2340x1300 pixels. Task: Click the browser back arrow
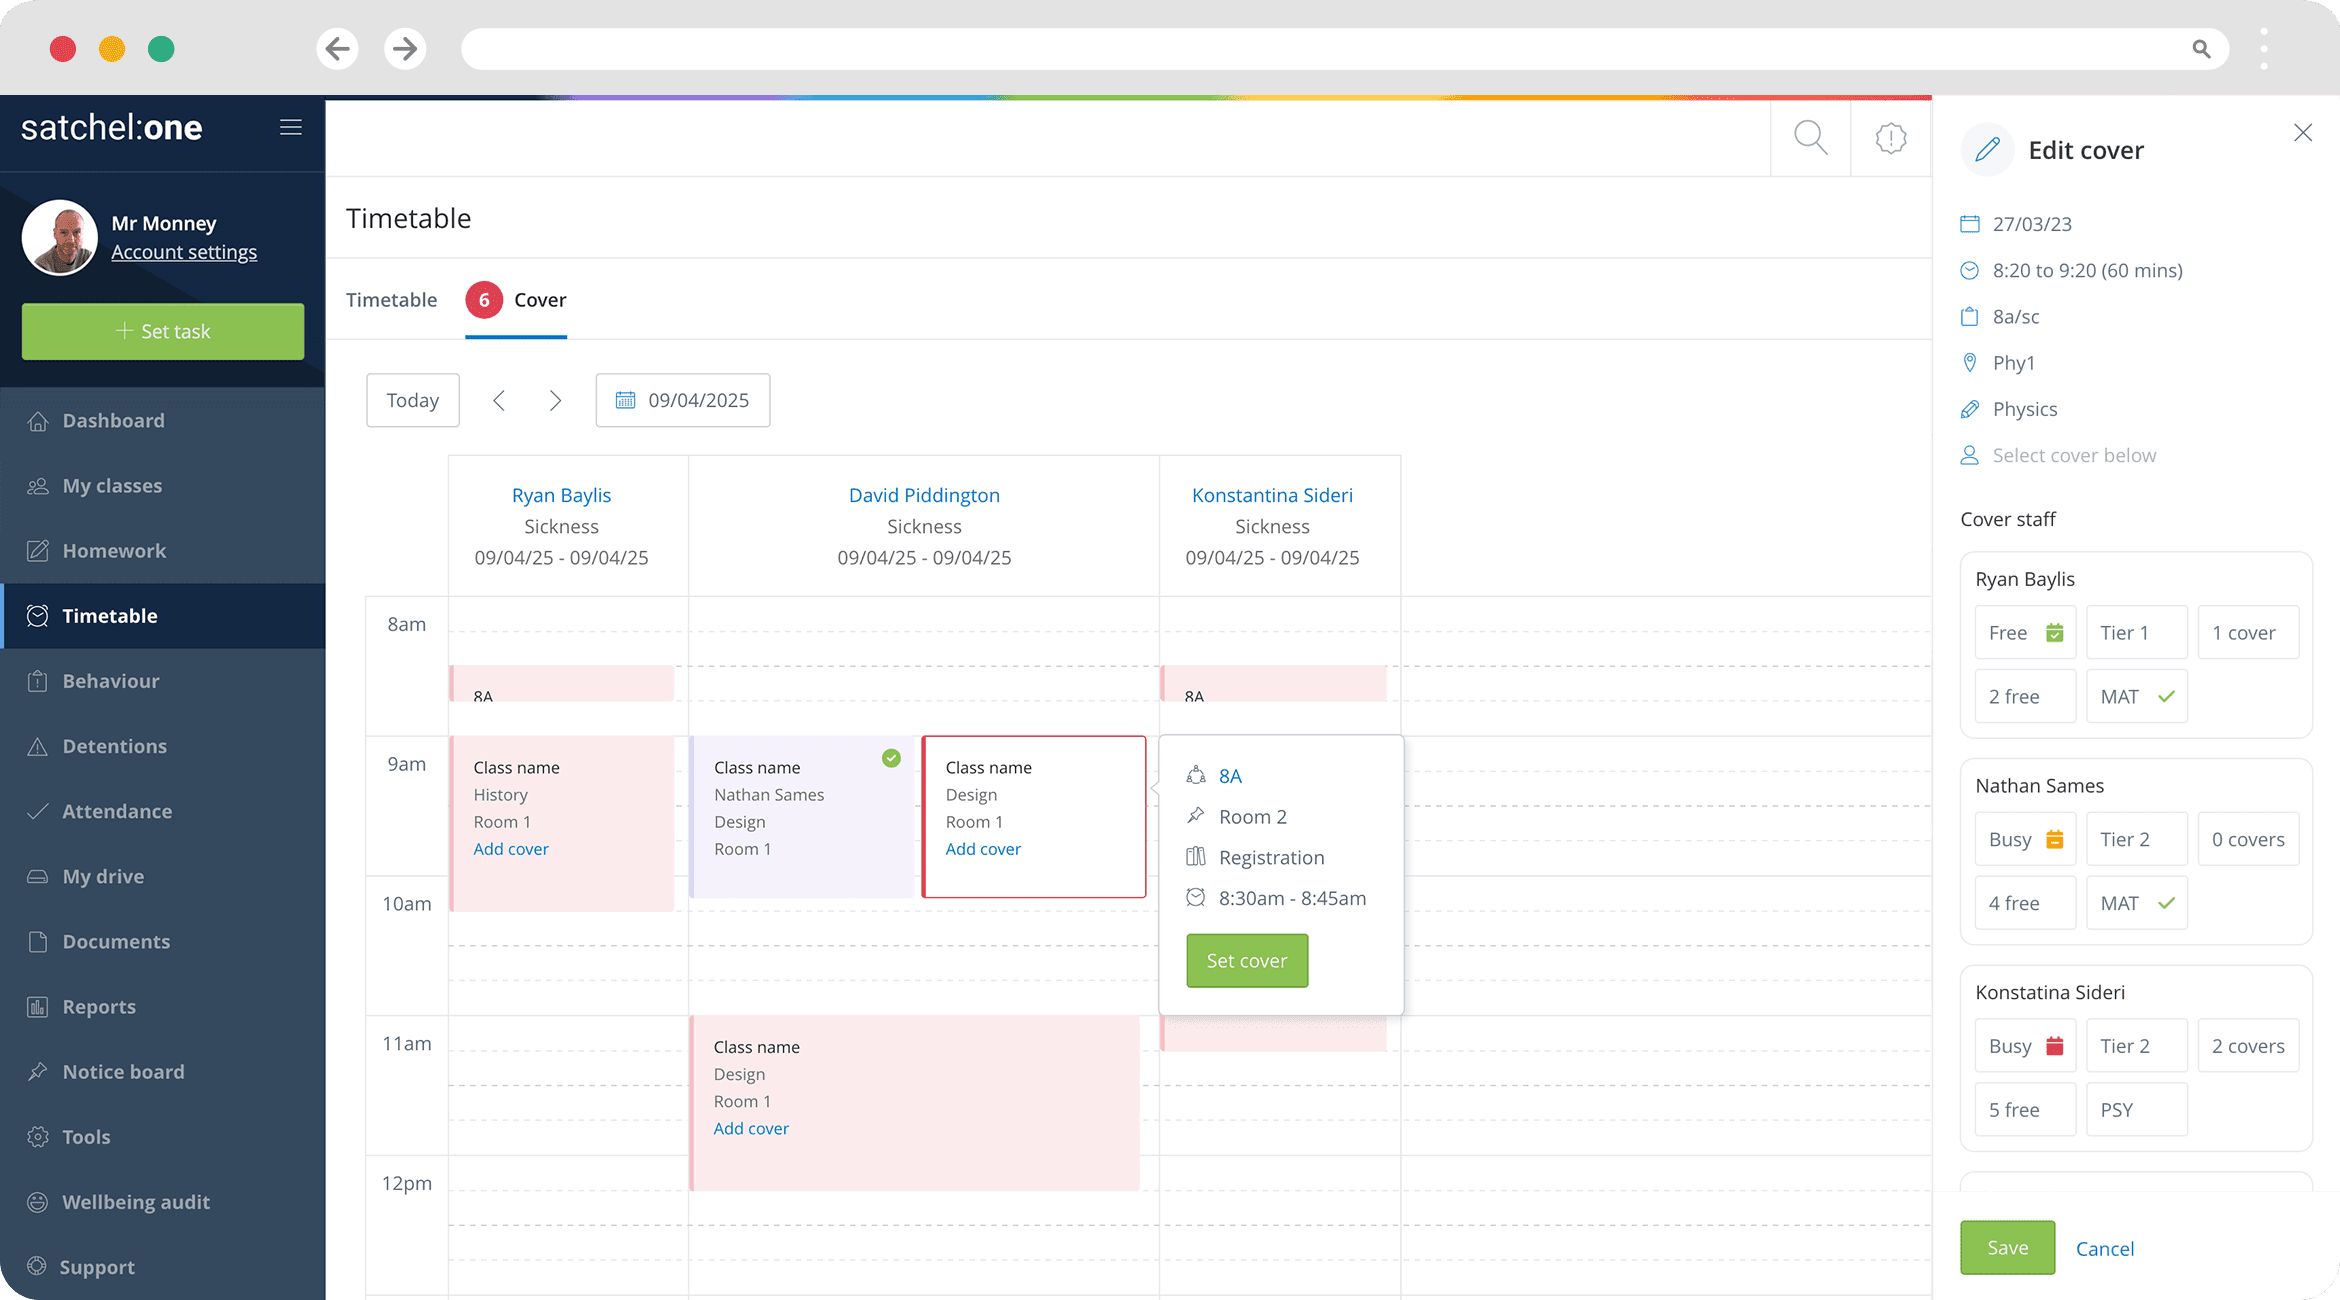pos(338,48)
